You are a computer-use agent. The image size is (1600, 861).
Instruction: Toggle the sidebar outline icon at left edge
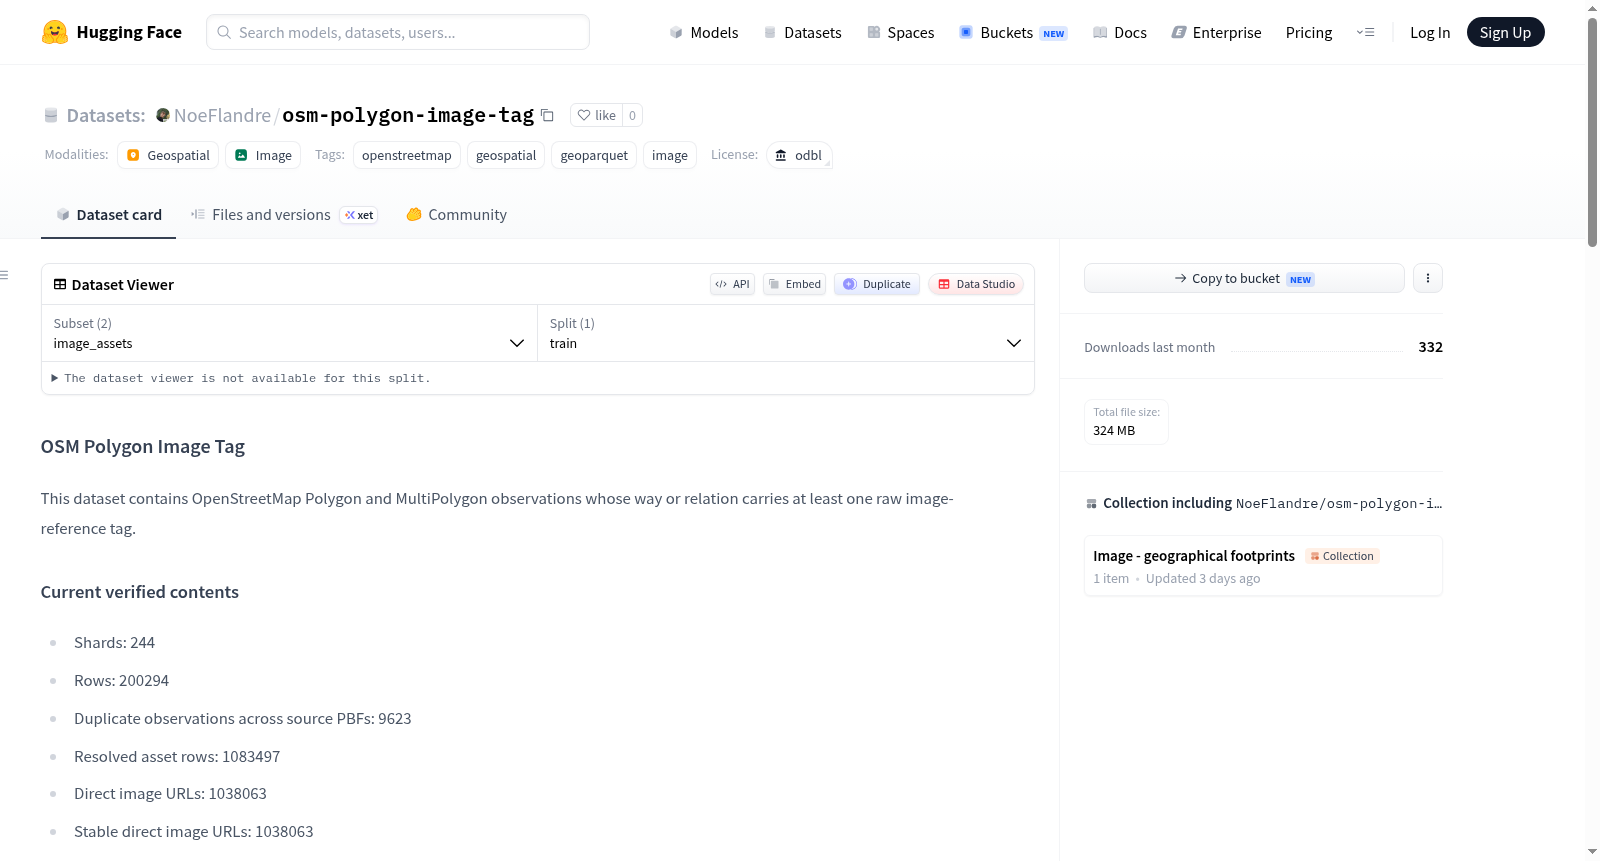pos(5,275)
